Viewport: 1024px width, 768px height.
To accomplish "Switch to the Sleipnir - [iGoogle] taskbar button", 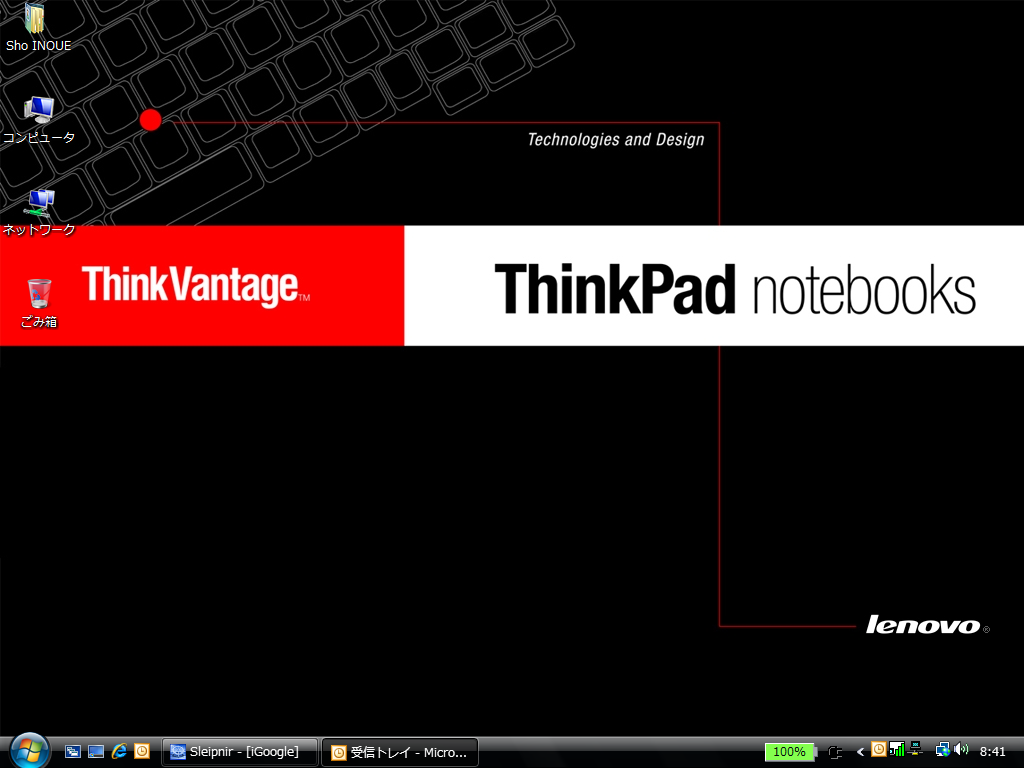I will [239, 752].
